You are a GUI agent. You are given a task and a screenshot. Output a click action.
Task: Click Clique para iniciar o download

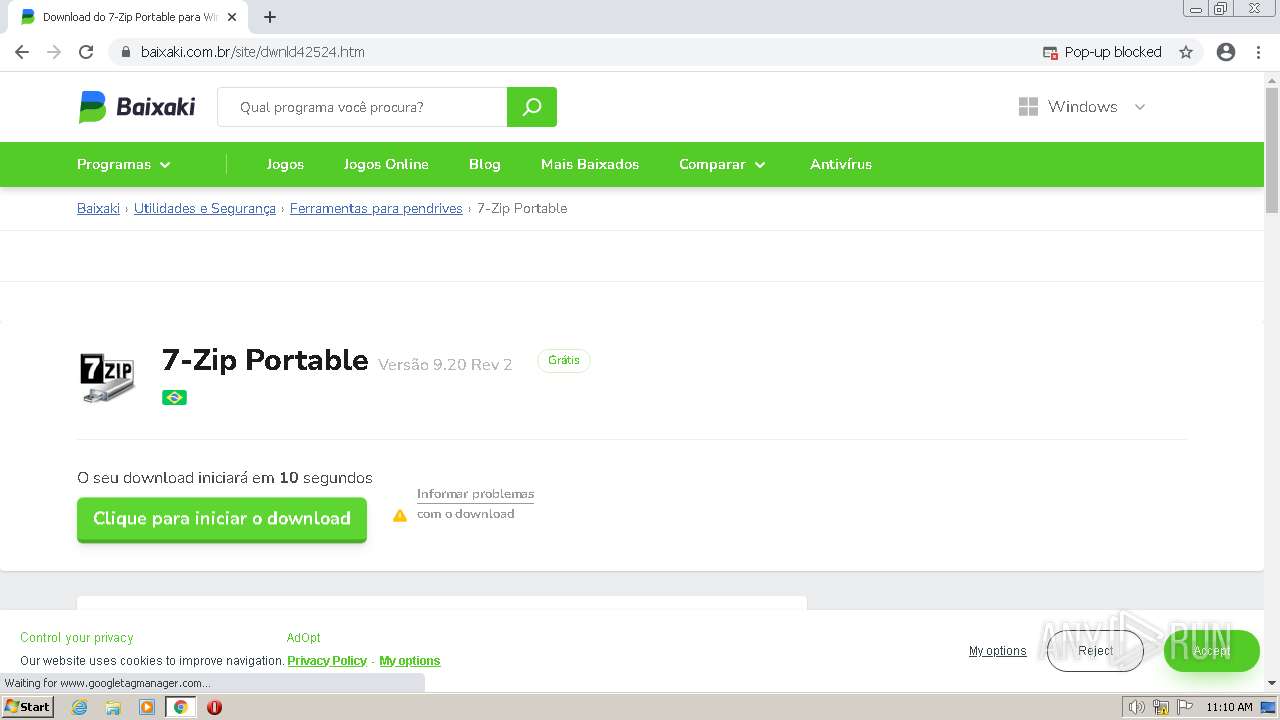222,519
